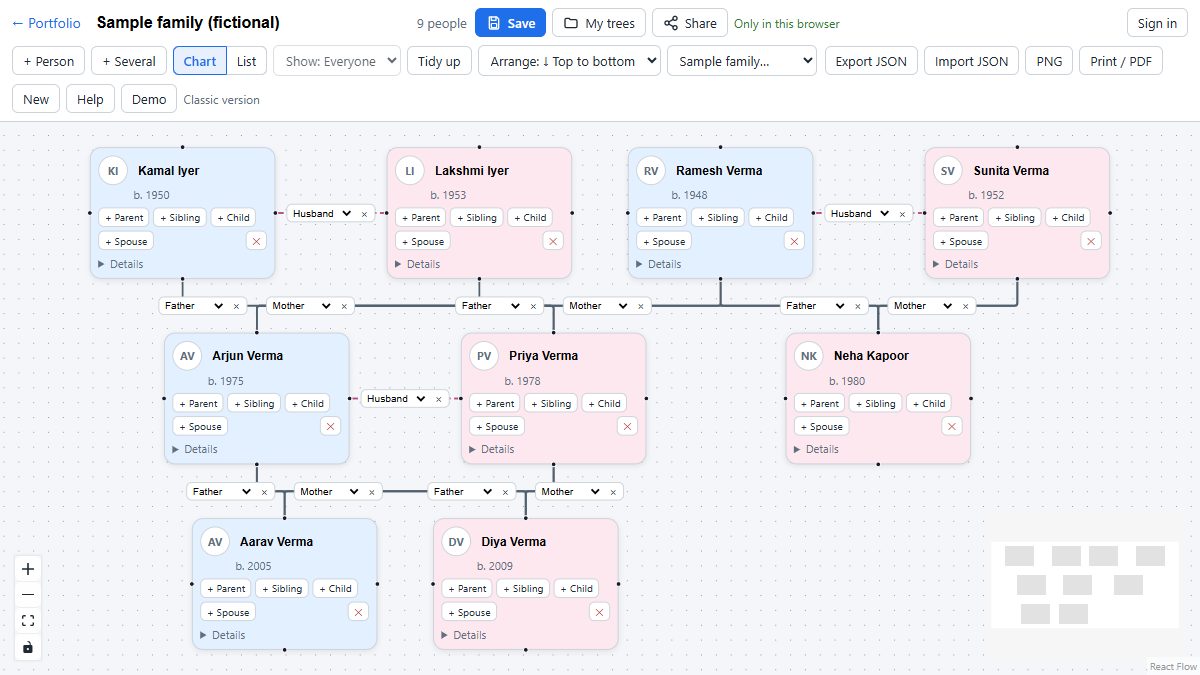This screenshot has width=1200, height=675.
Task: Click the RV avatar on Ramesh Verma card
Action: click(650, 171)
